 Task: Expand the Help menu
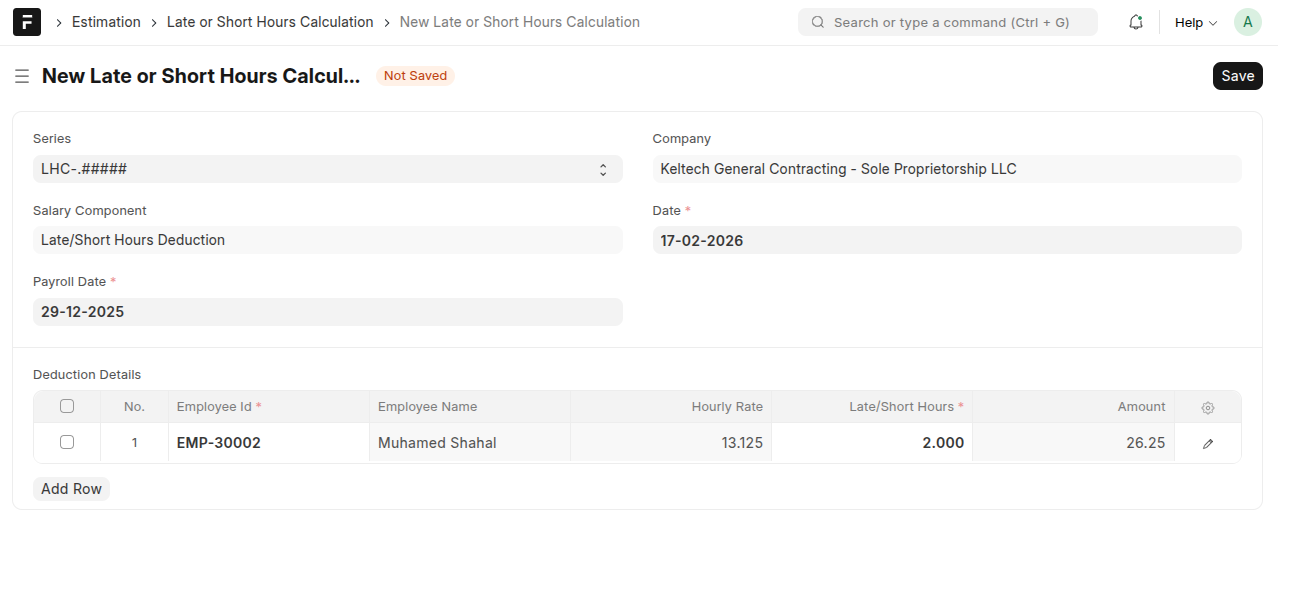(1195, 22)
